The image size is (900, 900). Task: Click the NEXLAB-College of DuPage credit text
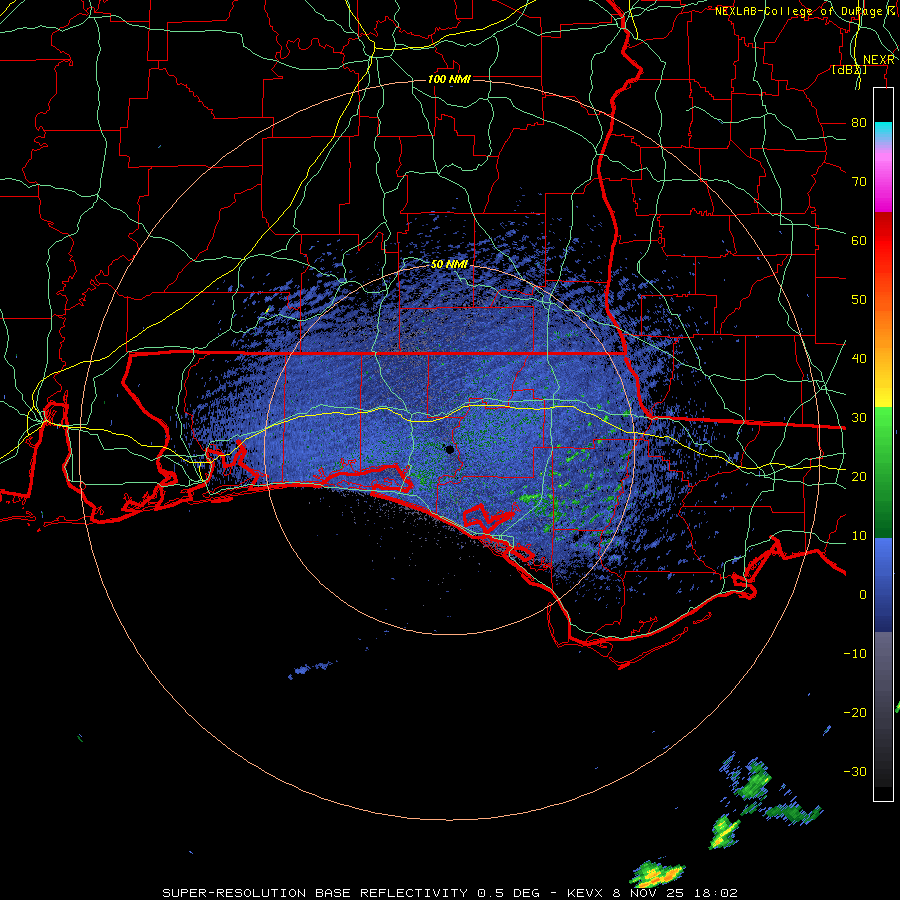[801, 11]
